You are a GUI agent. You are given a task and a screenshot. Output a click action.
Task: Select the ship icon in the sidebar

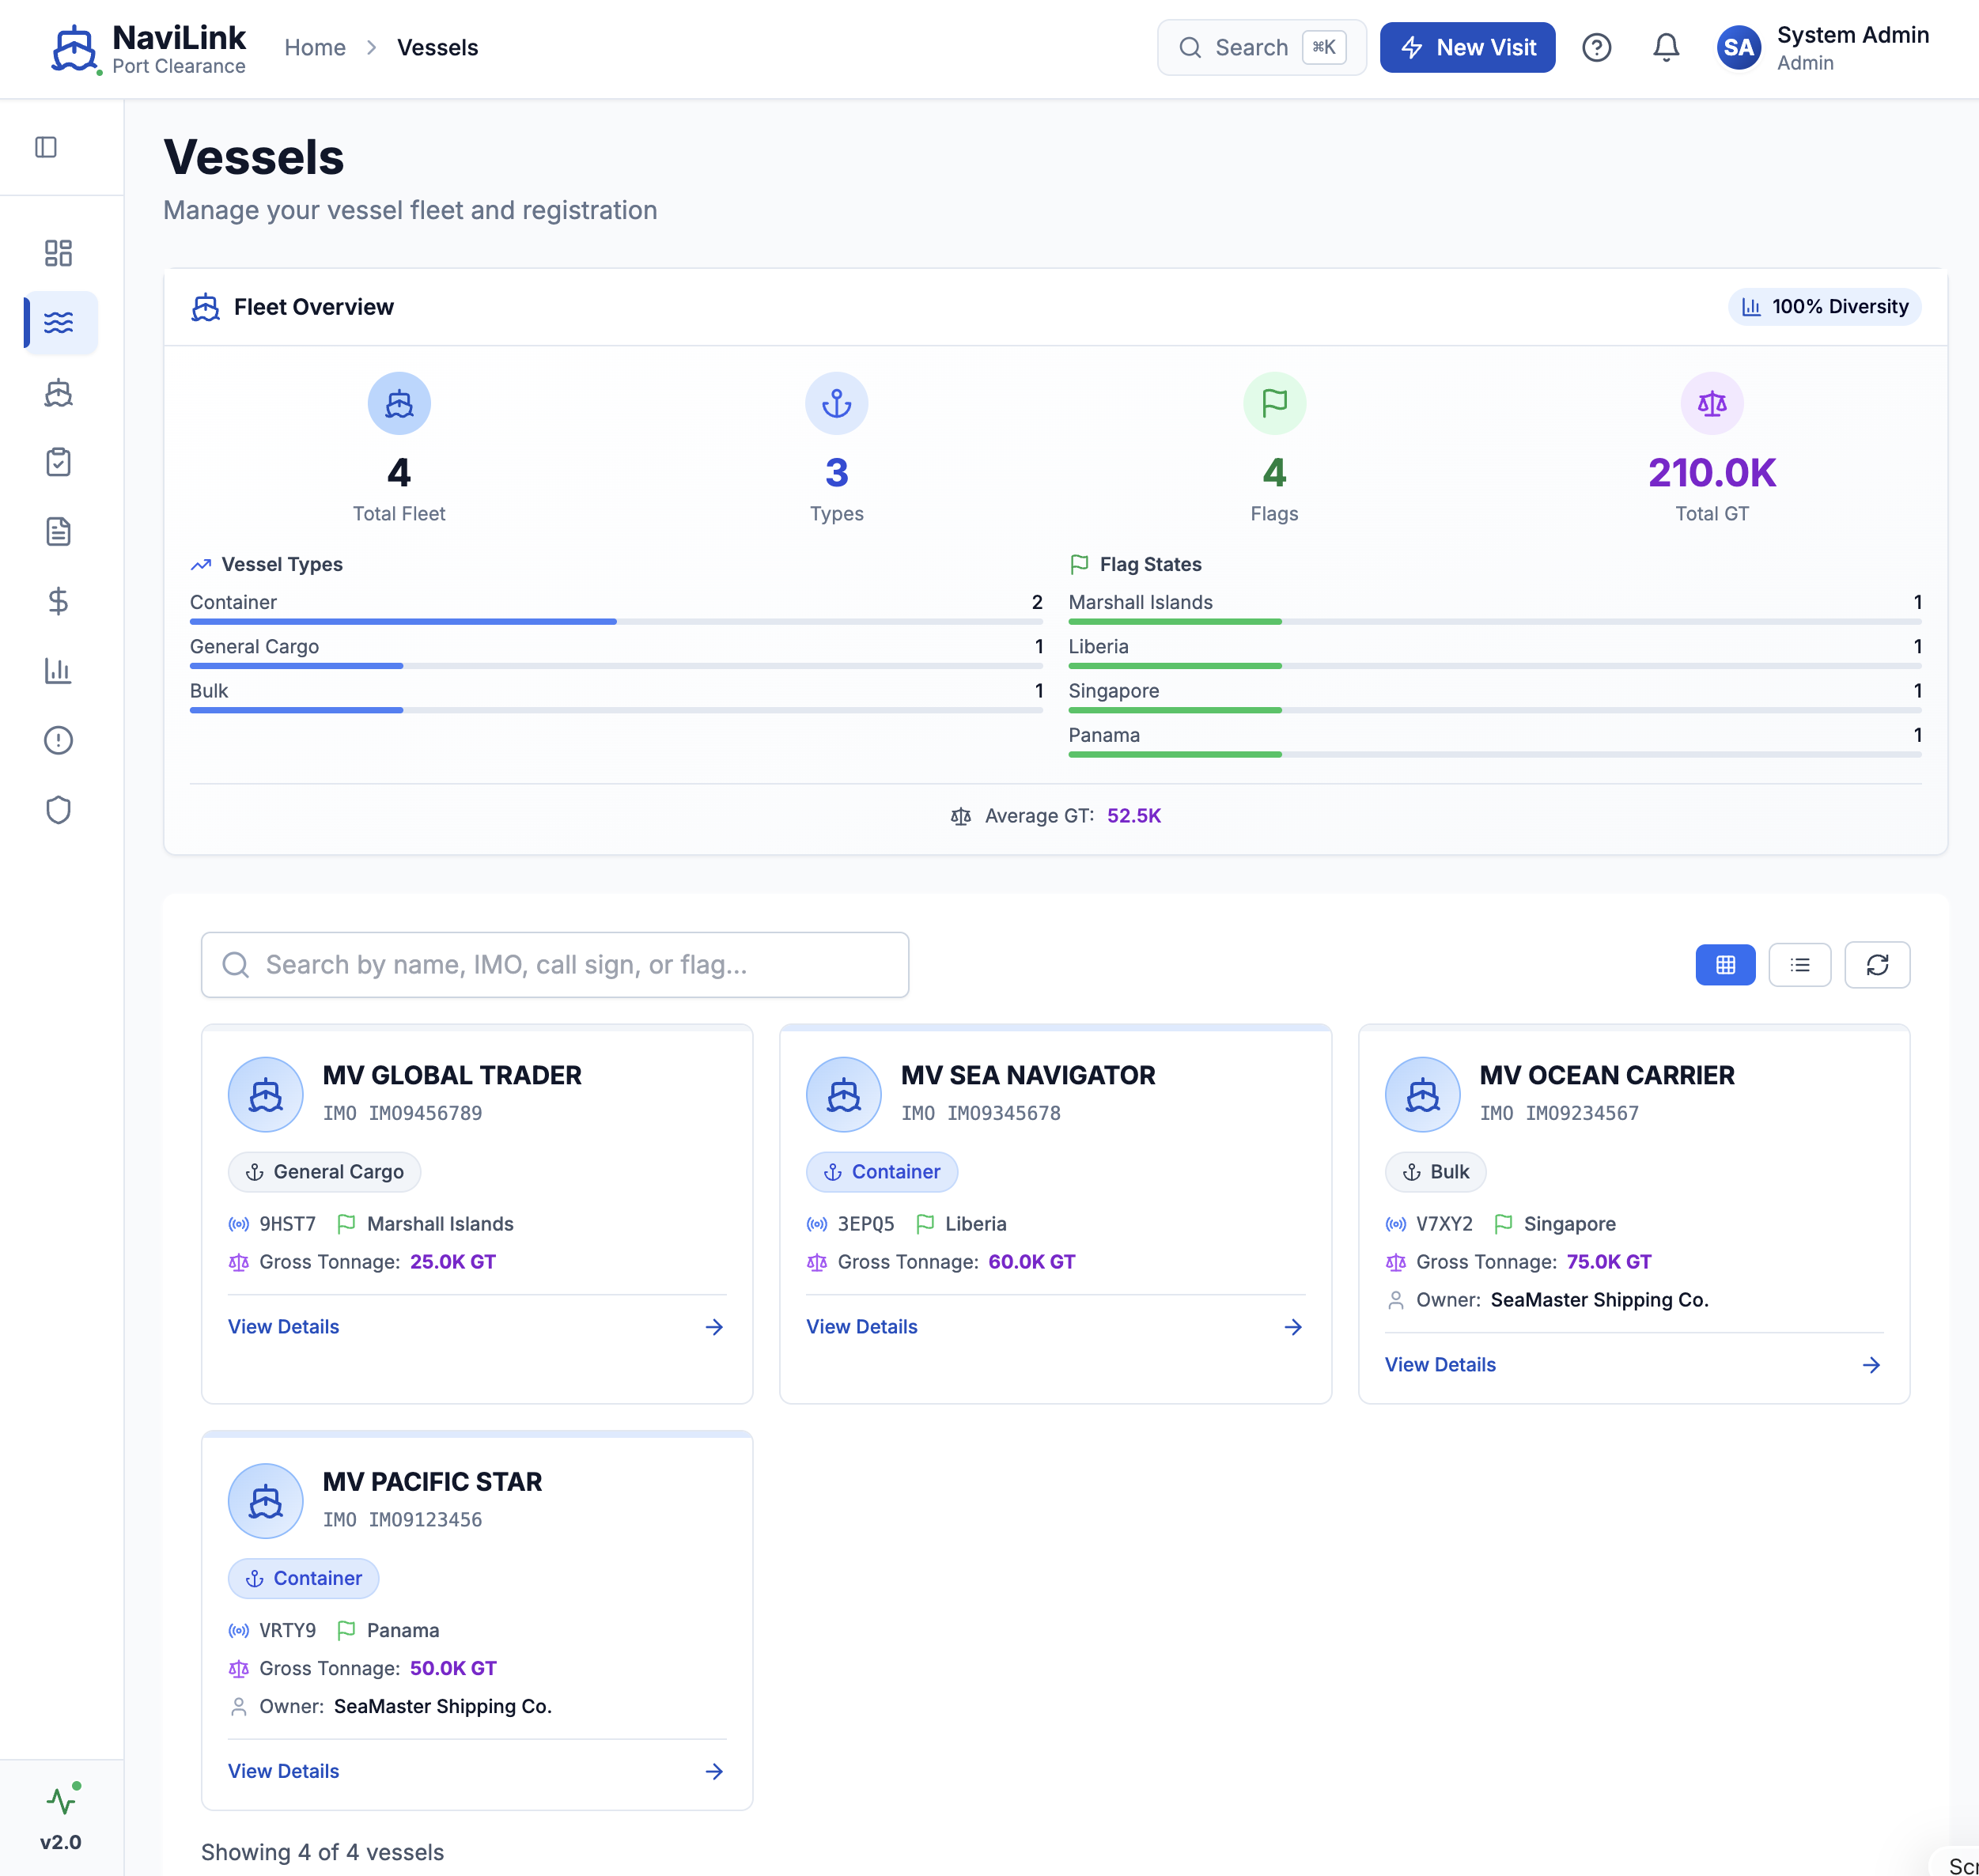click(59, 392)
